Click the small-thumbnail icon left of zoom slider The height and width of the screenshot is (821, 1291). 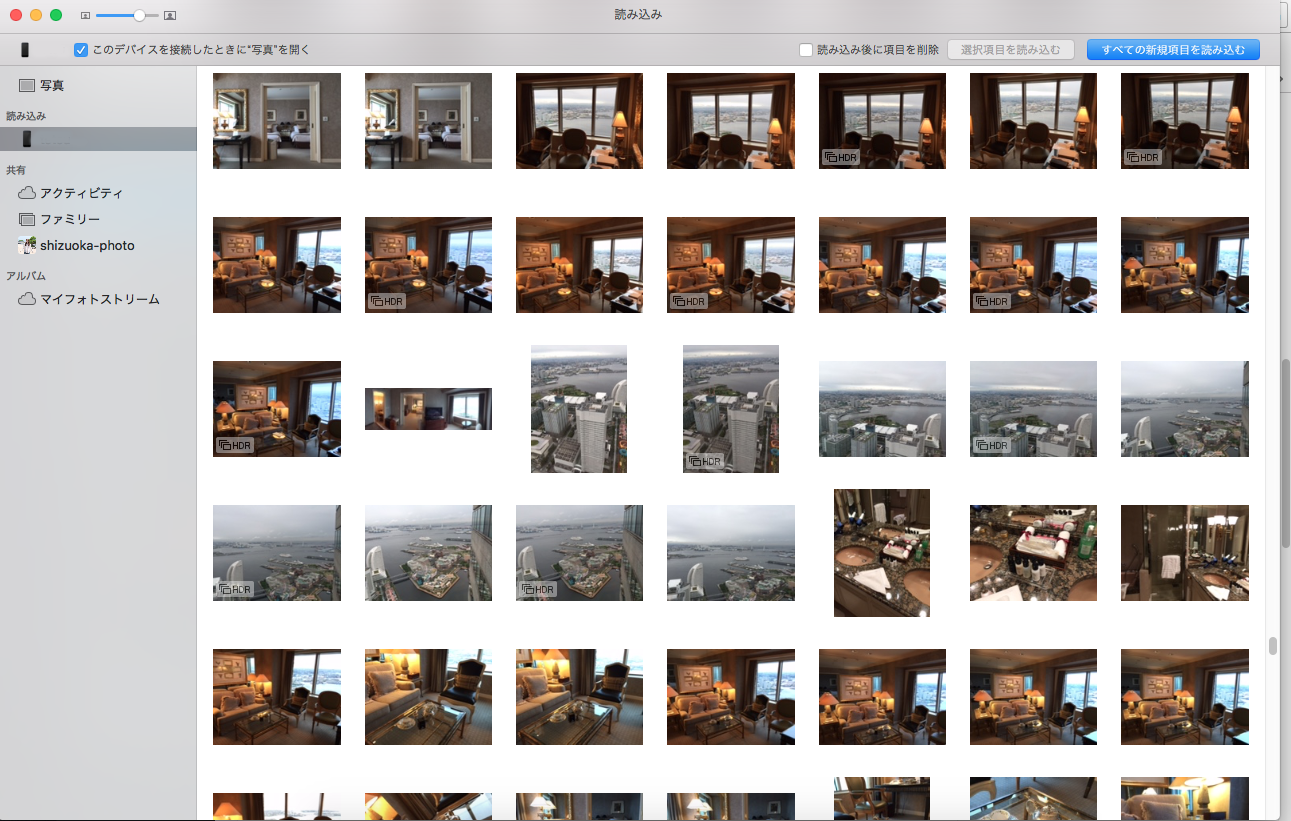(86, 15)
